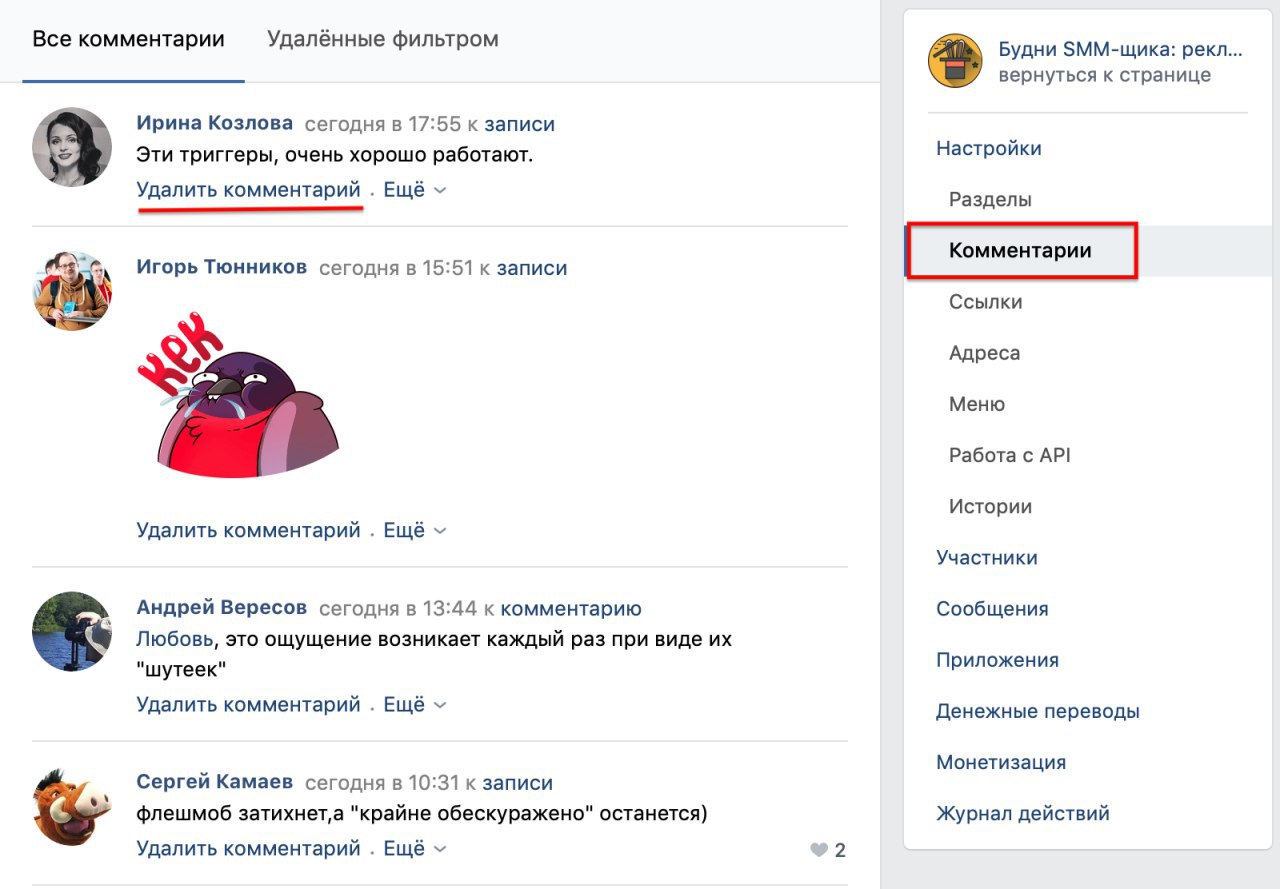Image resolution: width=1280 pixels, height=889 pixels.
Task: Switch to Удалённые фильтром tab
Action: [383, 39]
